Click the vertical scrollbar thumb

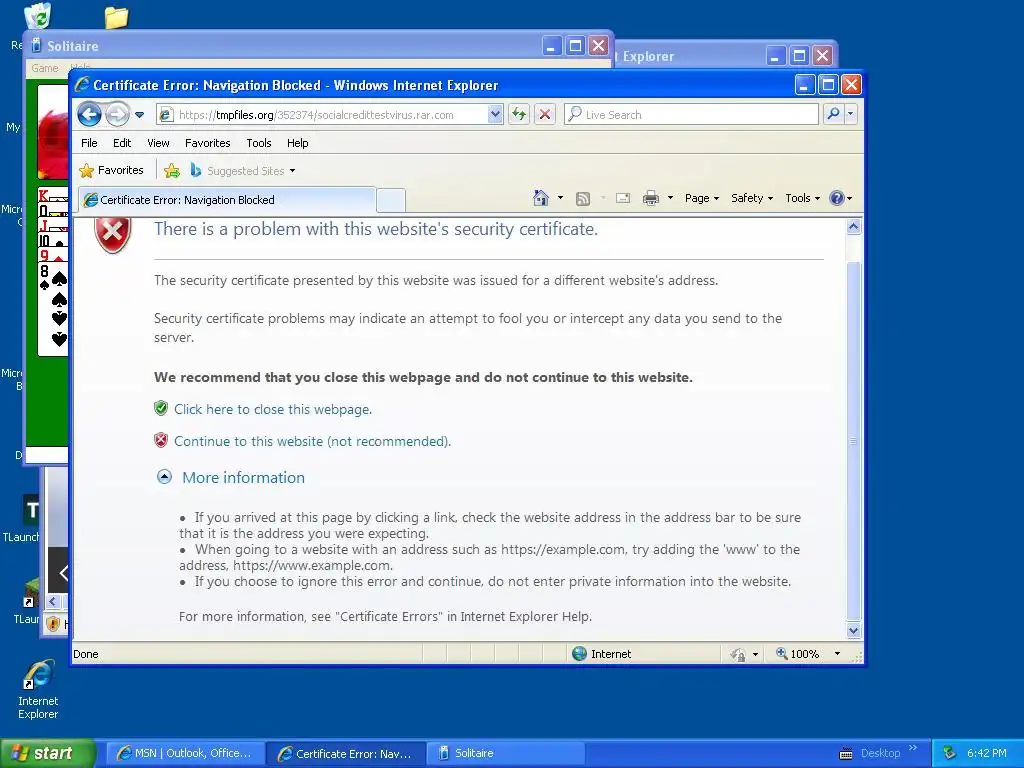pos(853,441)
